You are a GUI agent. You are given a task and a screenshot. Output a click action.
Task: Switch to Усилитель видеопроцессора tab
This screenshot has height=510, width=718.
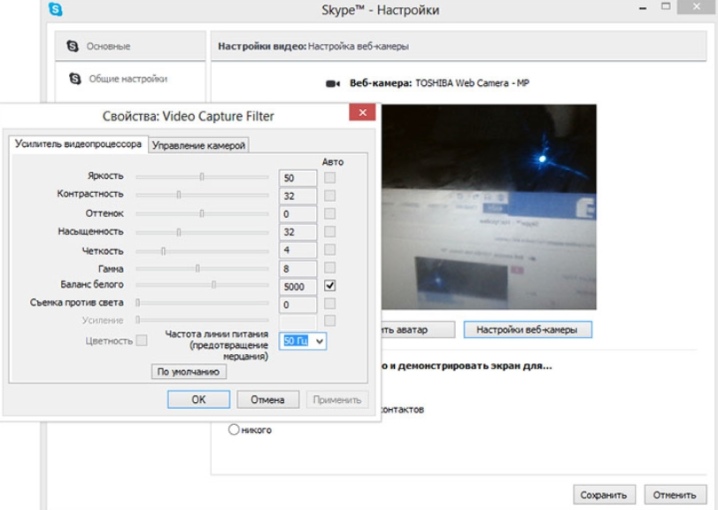[78, 144]
